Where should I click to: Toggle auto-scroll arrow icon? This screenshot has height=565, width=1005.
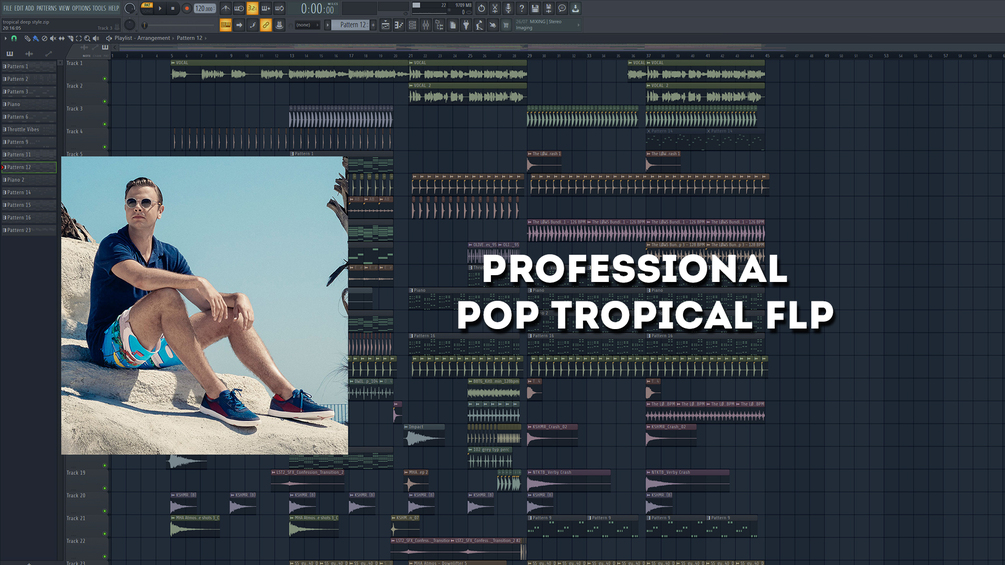tap(239, 25)
